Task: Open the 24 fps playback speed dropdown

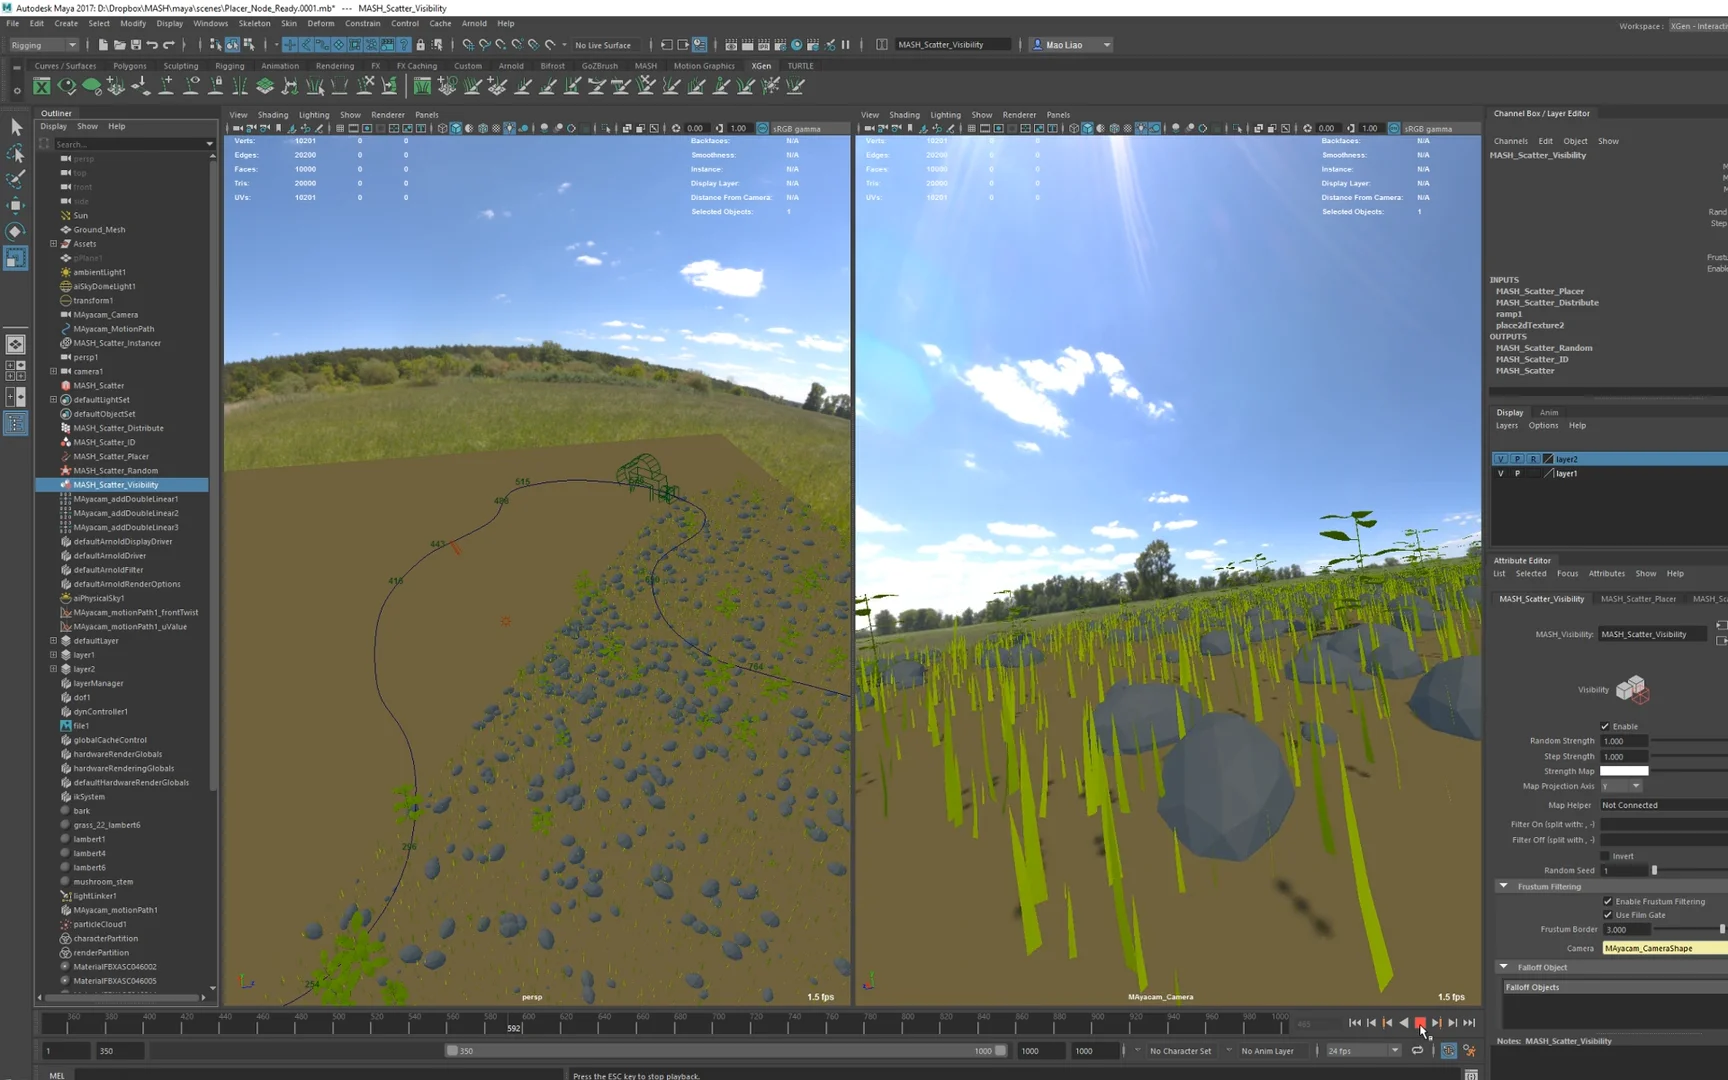Action: [x=1395, y=1050]
